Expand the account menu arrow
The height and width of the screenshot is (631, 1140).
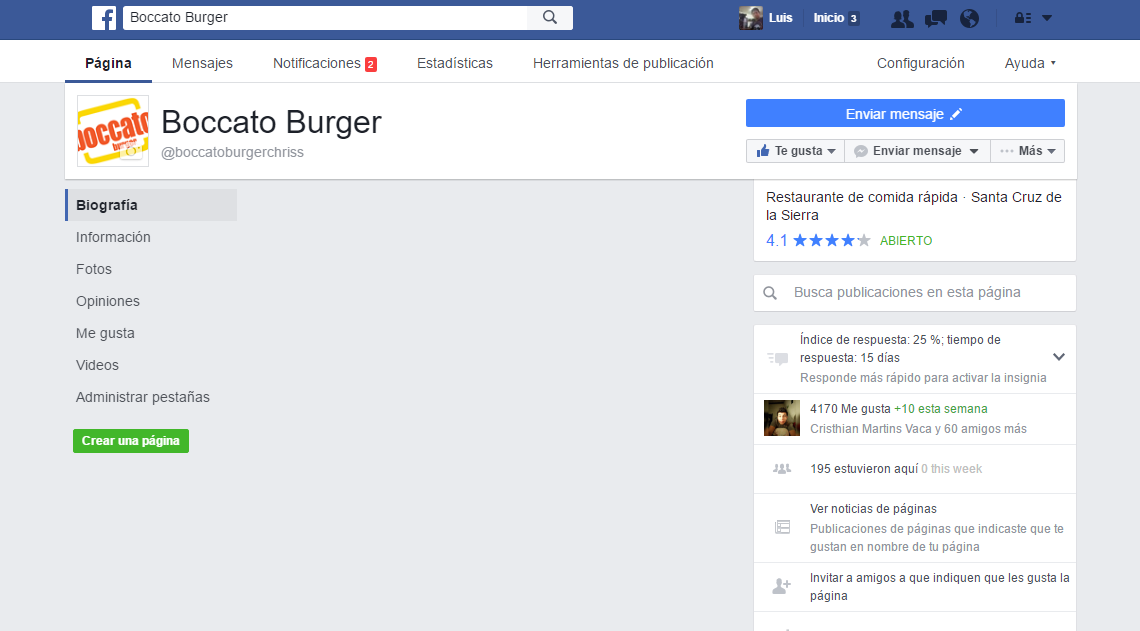[1047, 18]
